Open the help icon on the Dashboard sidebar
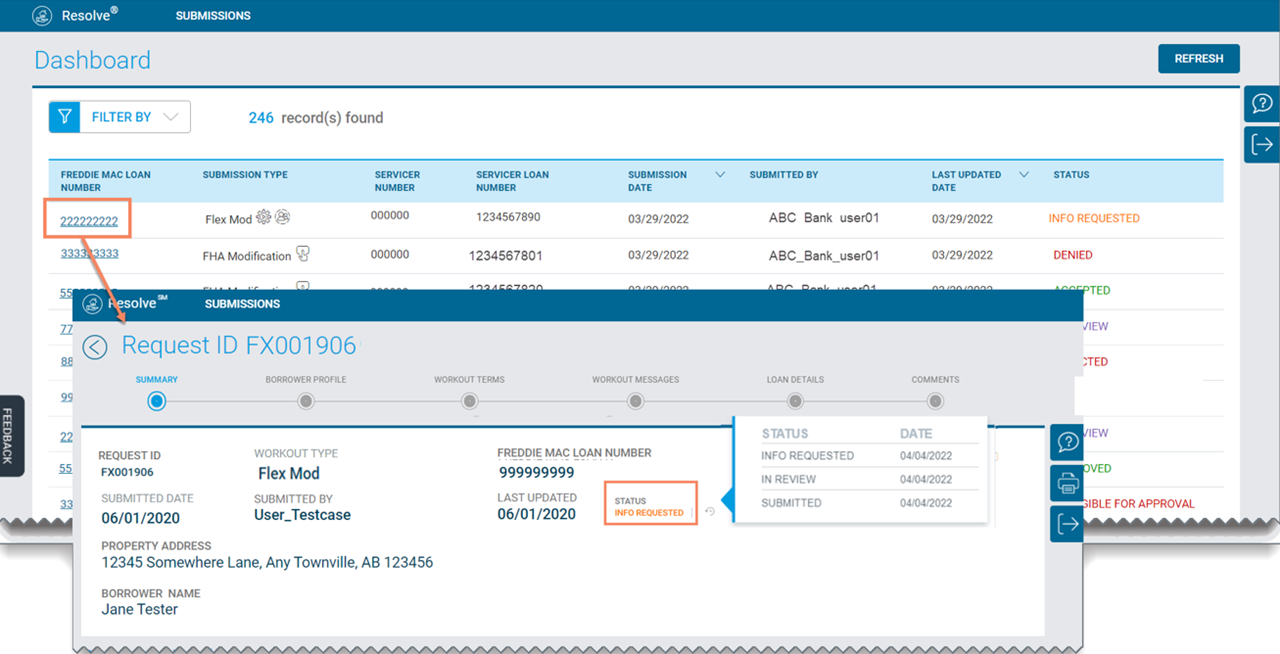The height and width of the screenshot is (654, 1280). tap(1262, 104)
